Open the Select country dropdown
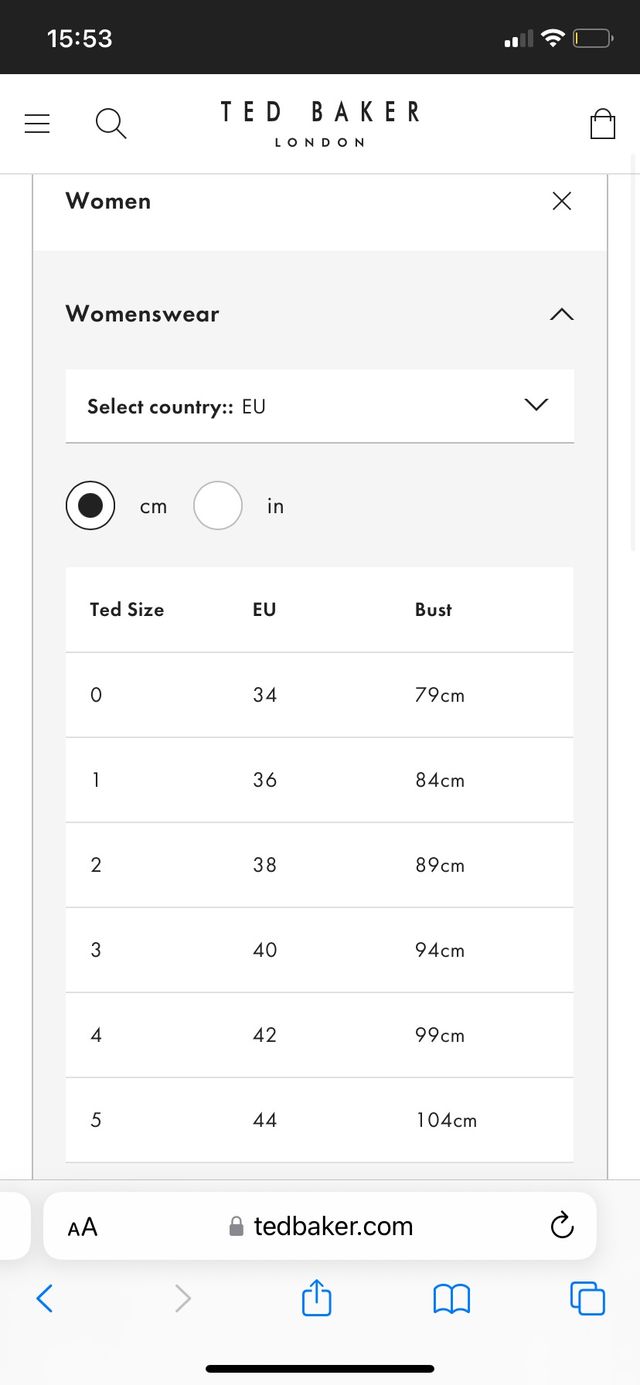Viewport: 640px width, 1385px height. coord(320,406)
